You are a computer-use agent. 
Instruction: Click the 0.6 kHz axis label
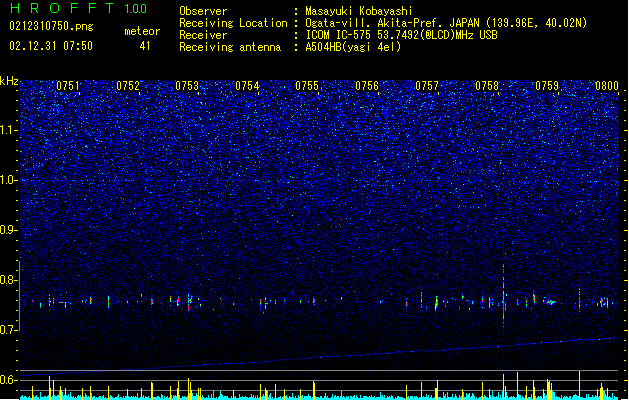coord(9,380)
